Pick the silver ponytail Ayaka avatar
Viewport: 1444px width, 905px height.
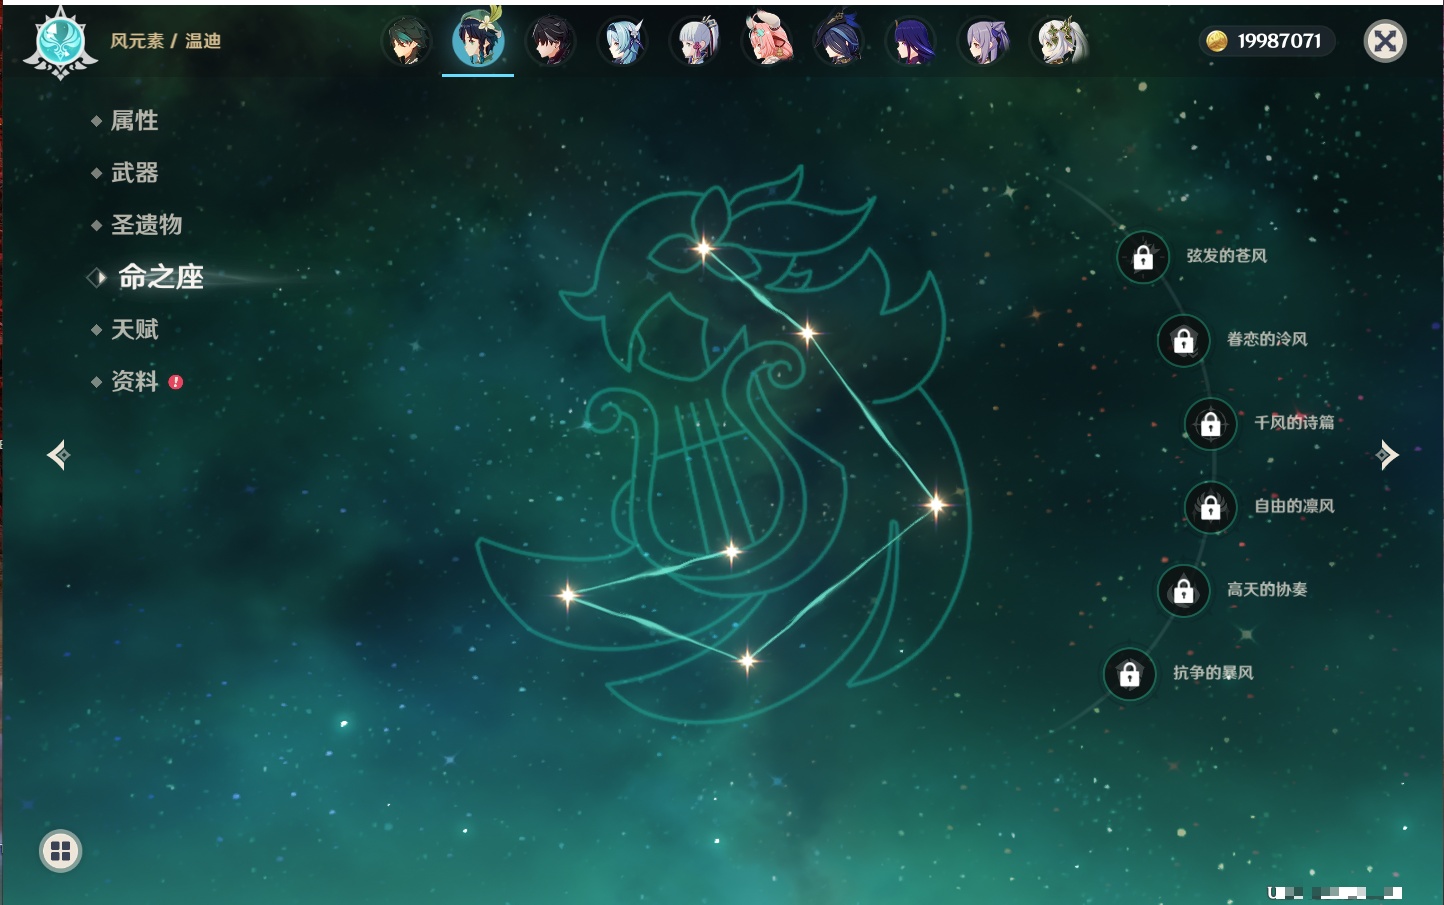695,42
